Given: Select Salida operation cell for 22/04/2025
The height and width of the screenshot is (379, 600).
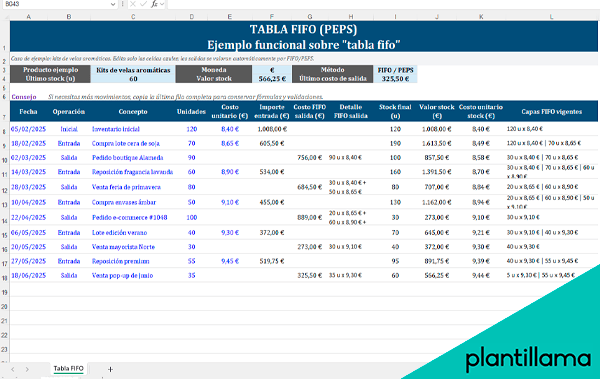Looking at the screenshot, I should (69, 217).
